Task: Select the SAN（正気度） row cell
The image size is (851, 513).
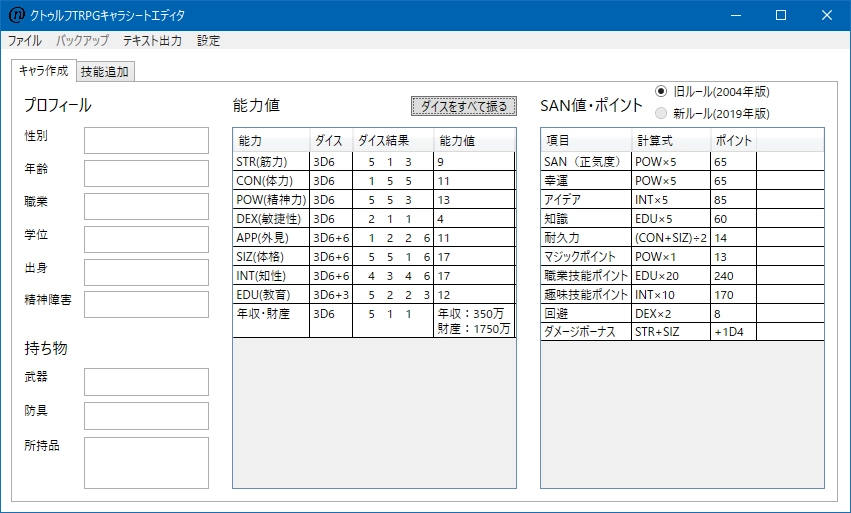Action: (x=586, y=162)
